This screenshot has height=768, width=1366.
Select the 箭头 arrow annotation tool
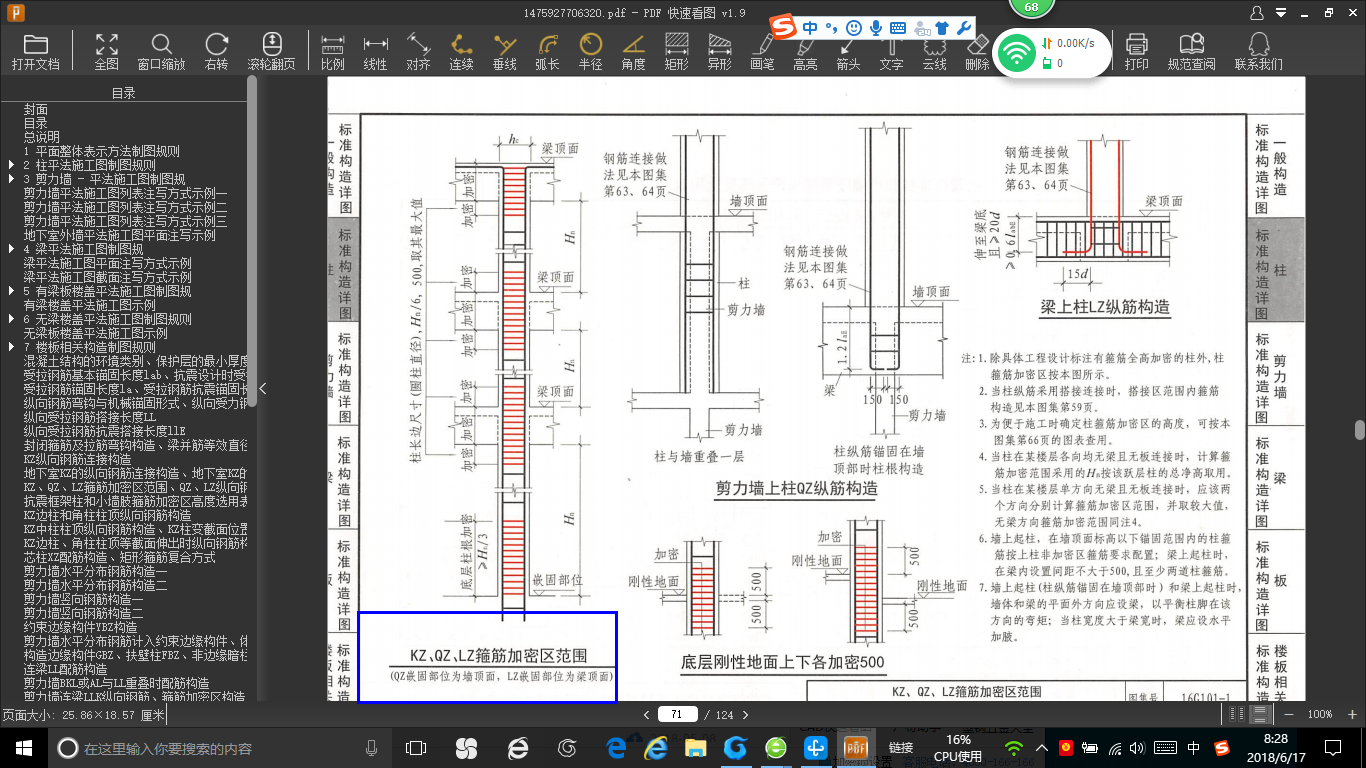849,52
